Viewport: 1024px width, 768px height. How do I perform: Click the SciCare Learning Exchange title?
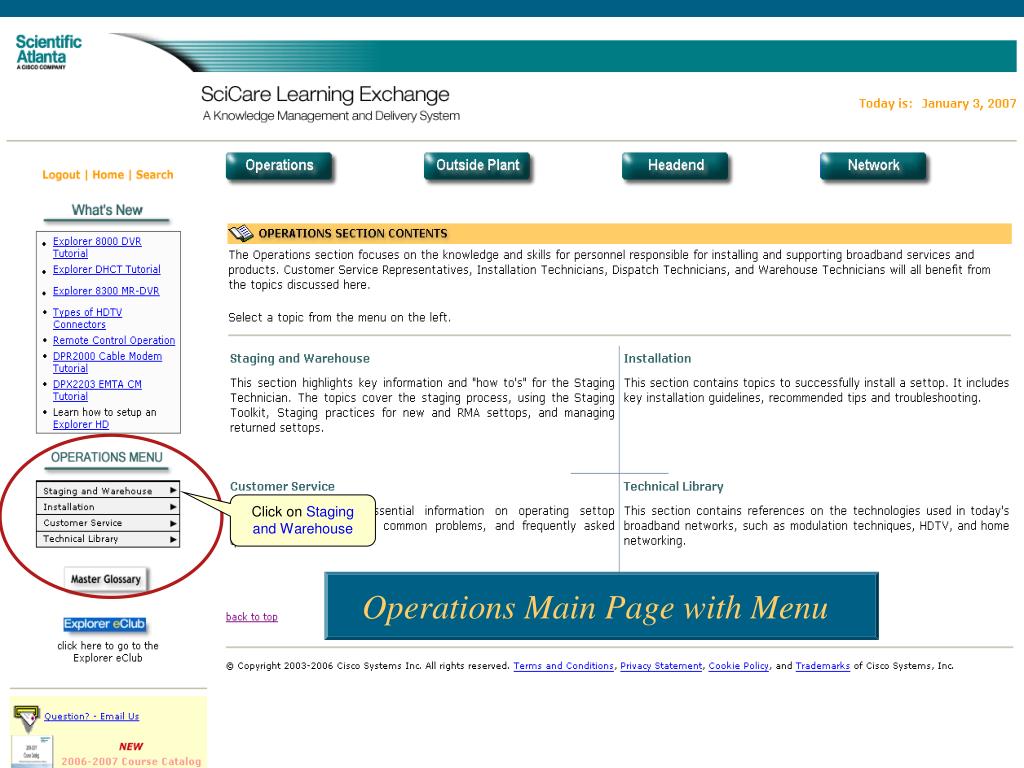point(325,94)
